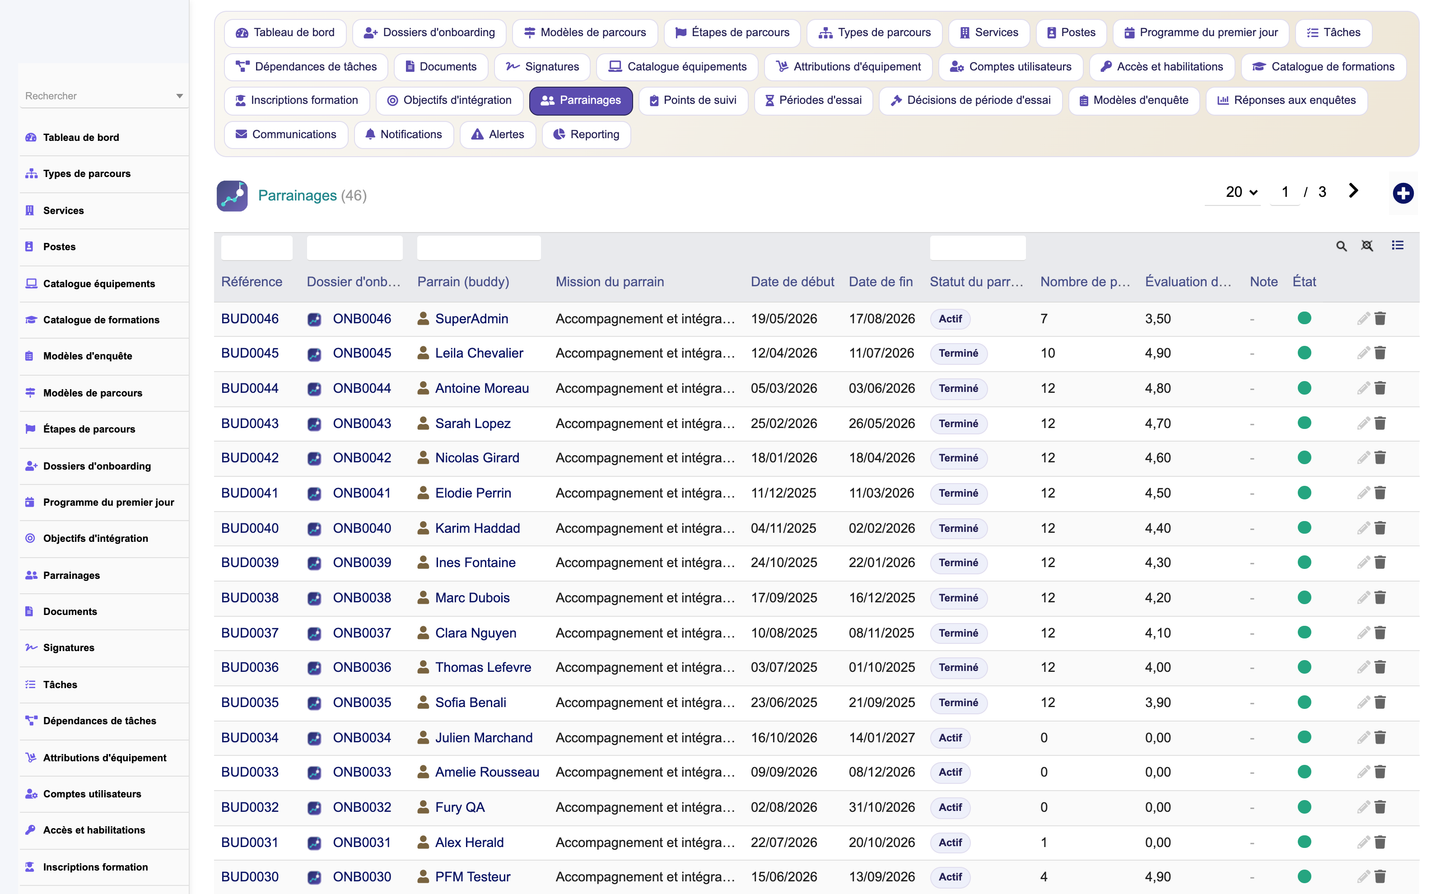
Task: Switch to Points de suivi tab
Action: pos(693,101)
